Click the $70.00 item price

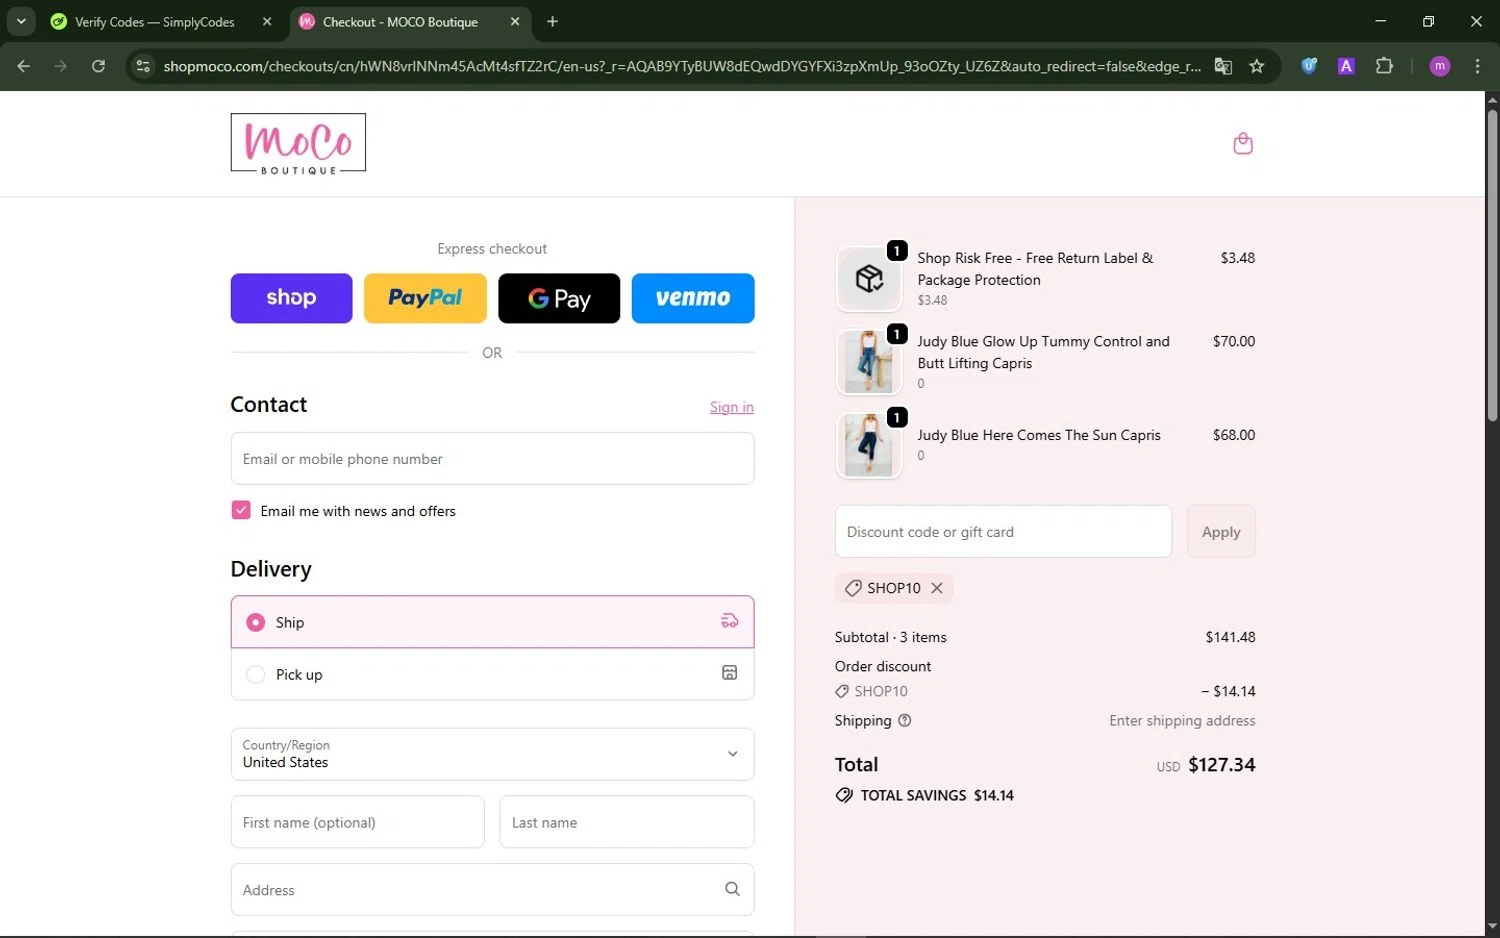click(x=1234, y=341)
